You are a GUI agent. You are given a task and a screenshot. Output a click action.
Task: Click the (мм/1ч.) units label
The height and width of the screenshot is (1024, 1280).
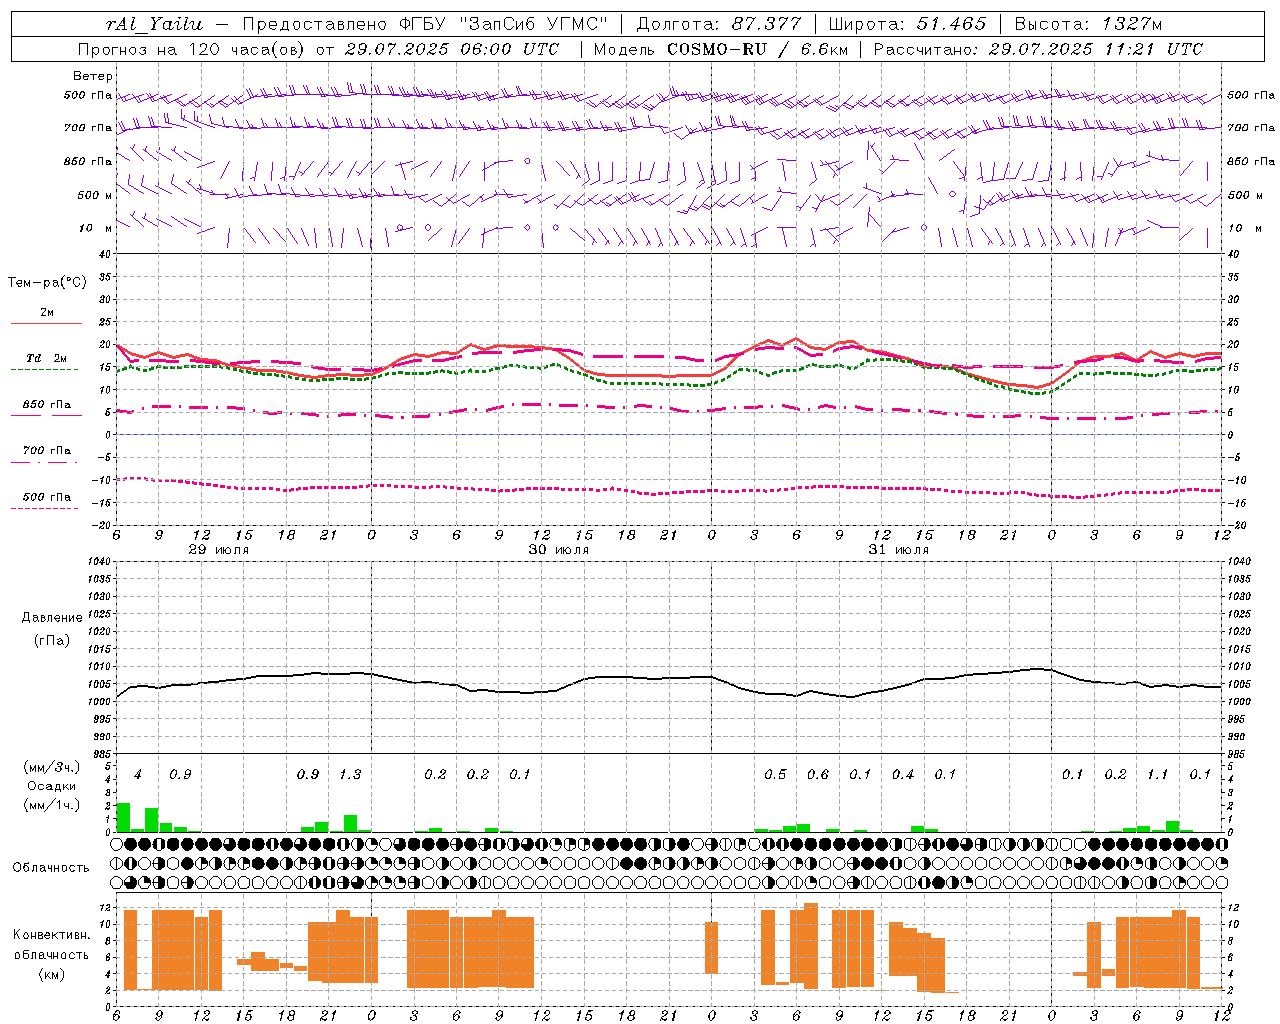(x=52, y=805)
